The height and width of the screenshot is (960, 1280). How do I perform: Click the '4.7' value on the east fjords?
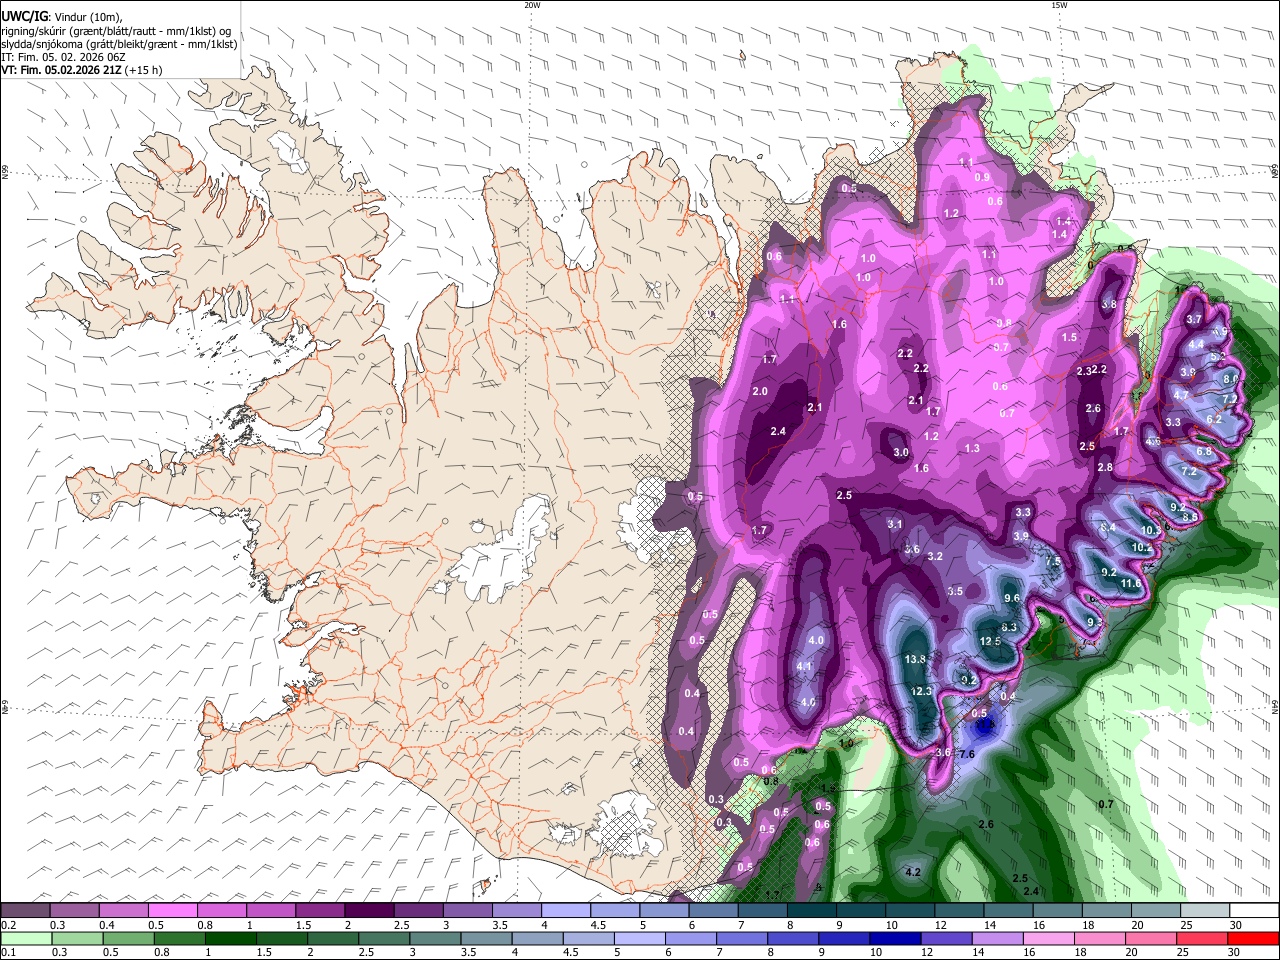tap(1181, 395)
